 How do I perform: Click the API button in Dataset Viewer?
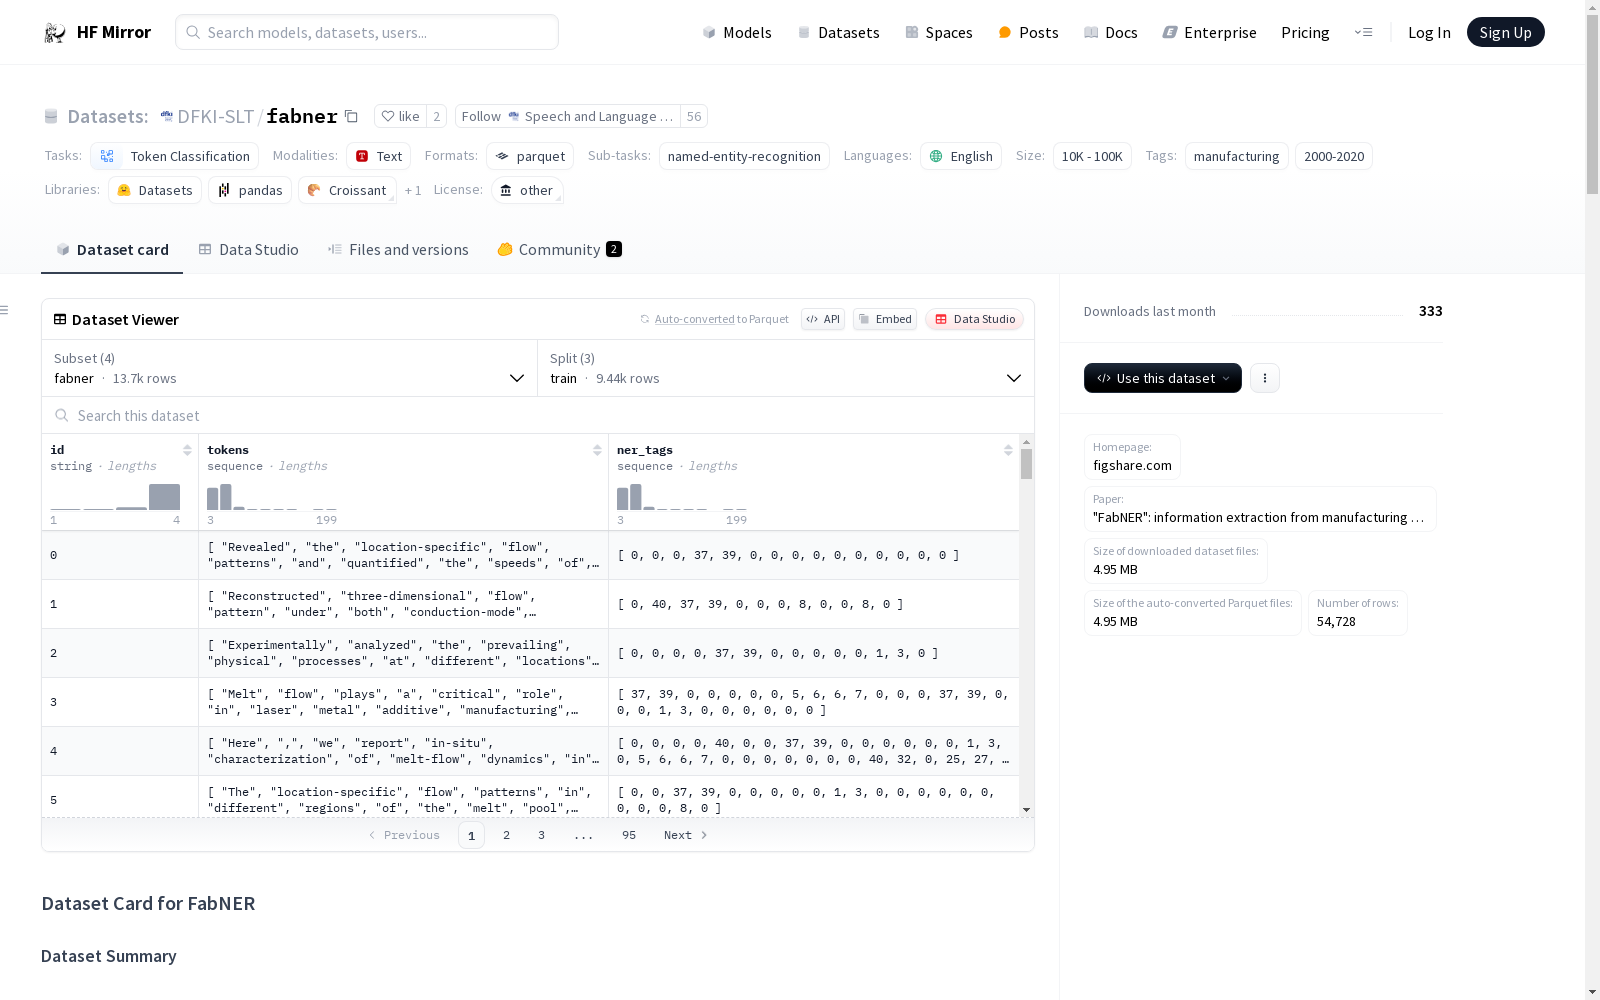823,319
